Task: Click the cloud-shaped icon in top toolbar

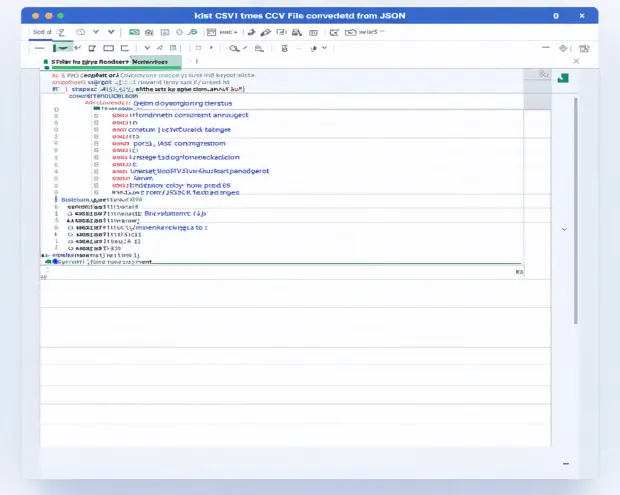Action: (x=80, y=32)
